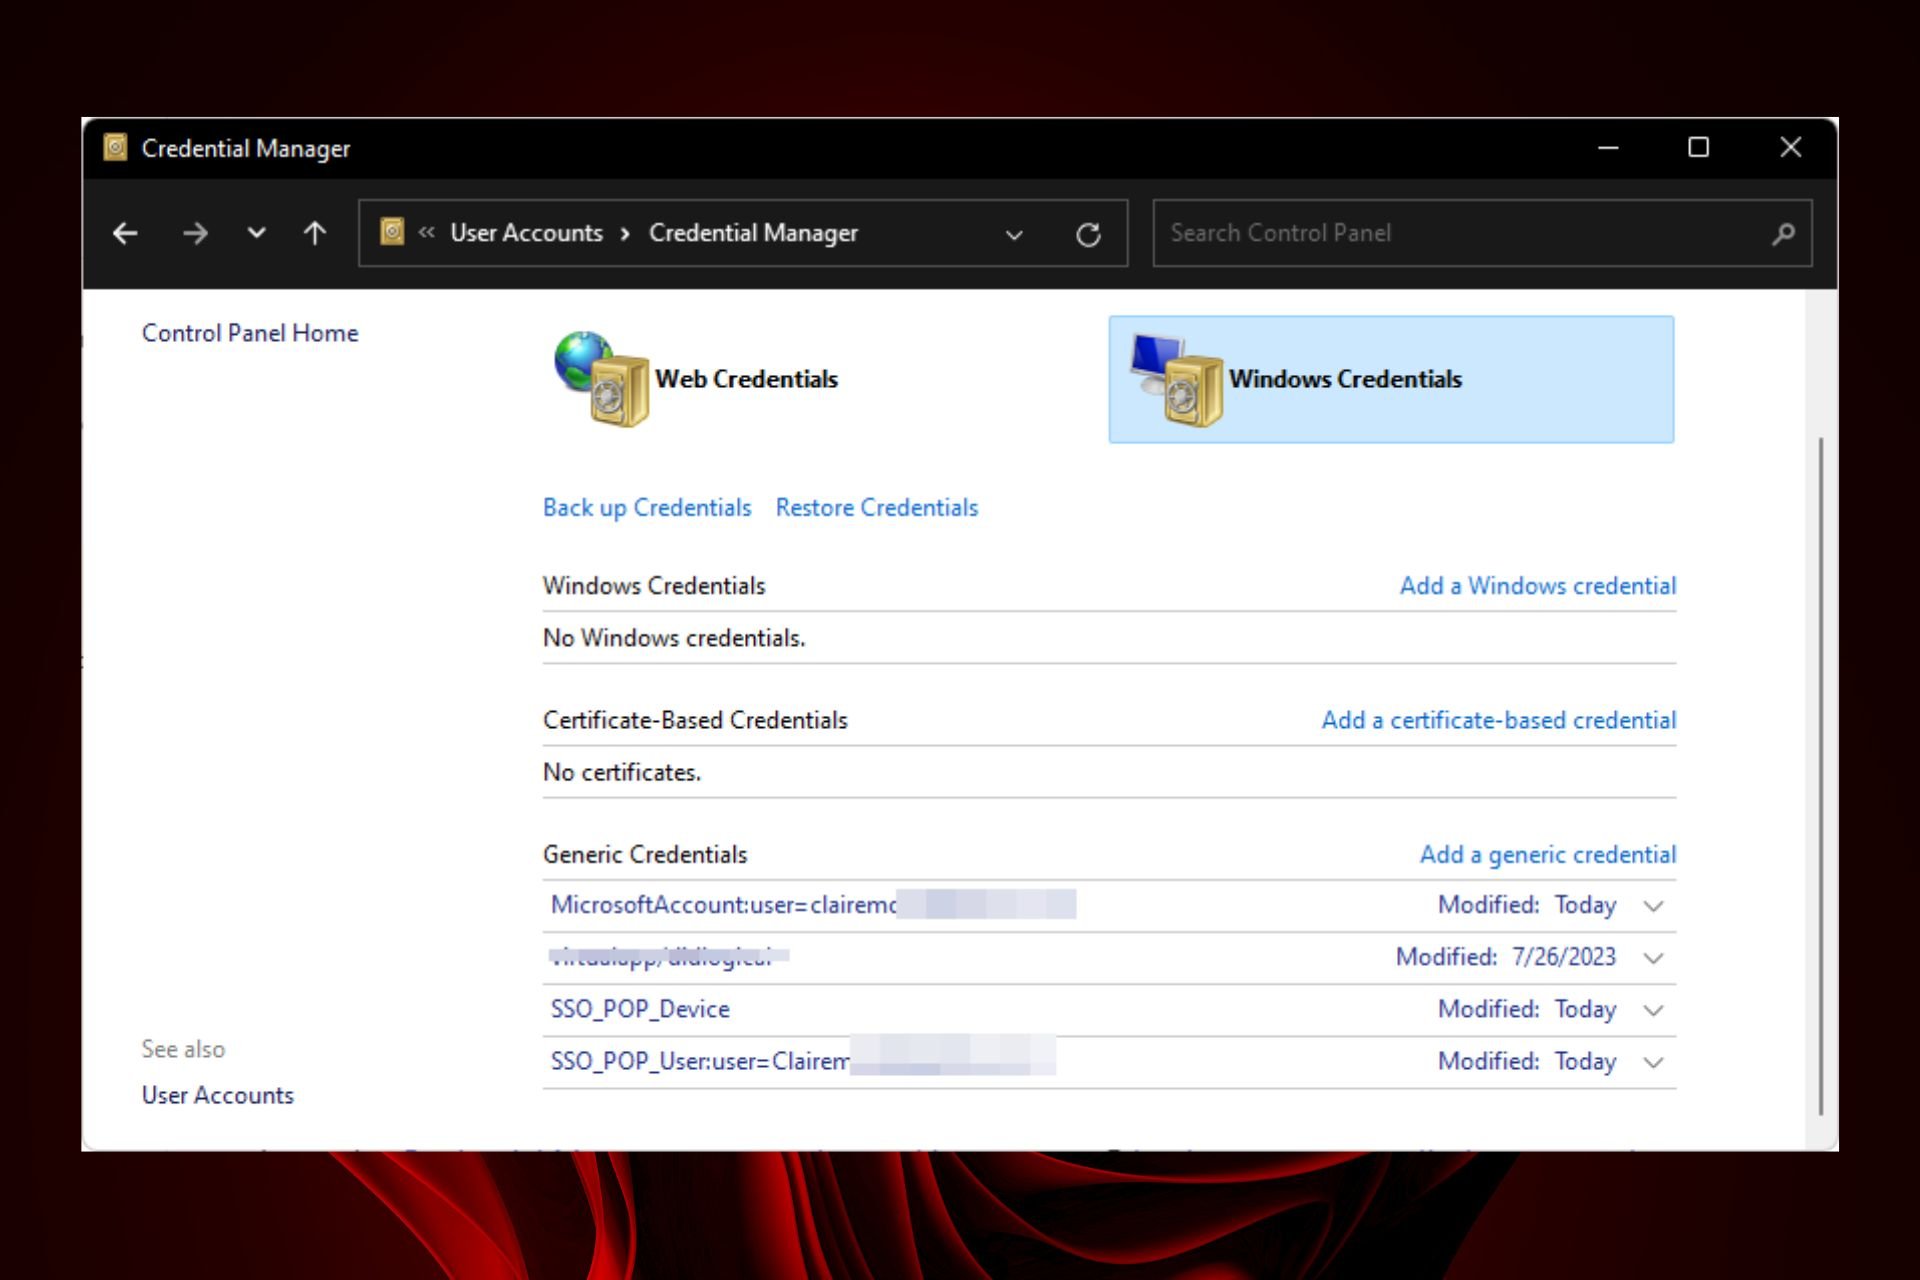This screenshot has height=1280, width=1920.
Task: Expand the SSO_POP_Device chevron
Action: 1654,1010
